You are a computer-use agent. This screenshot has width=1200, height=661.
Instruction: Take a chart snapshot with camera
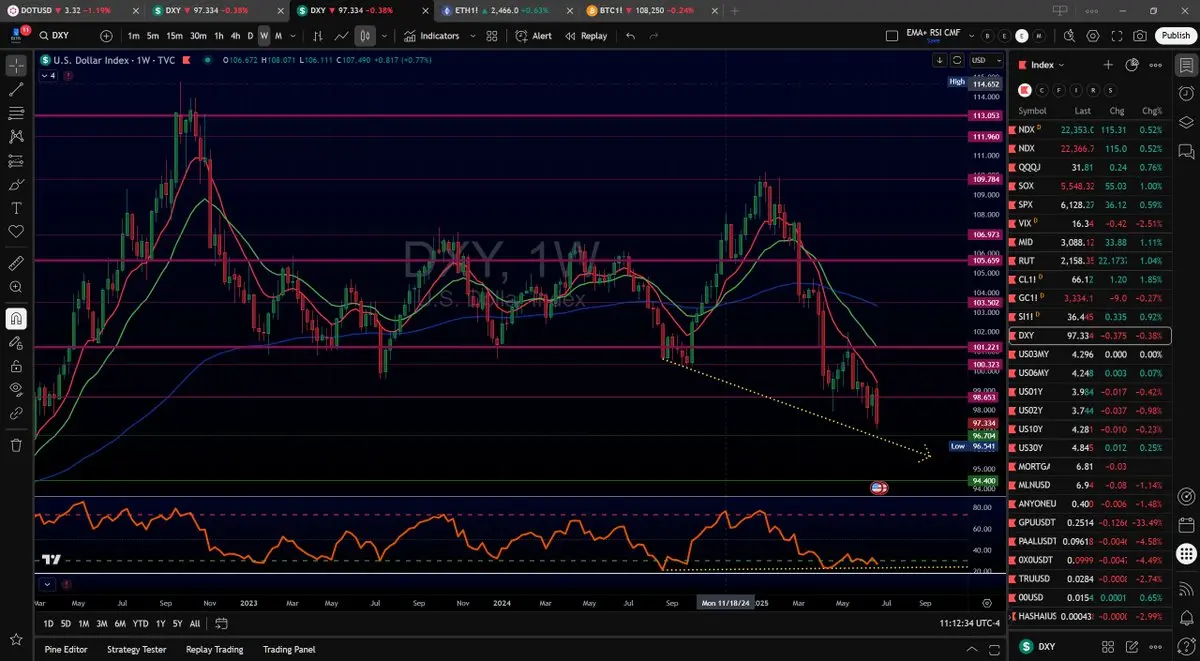pyautogui.click(x=1140, y=36)
